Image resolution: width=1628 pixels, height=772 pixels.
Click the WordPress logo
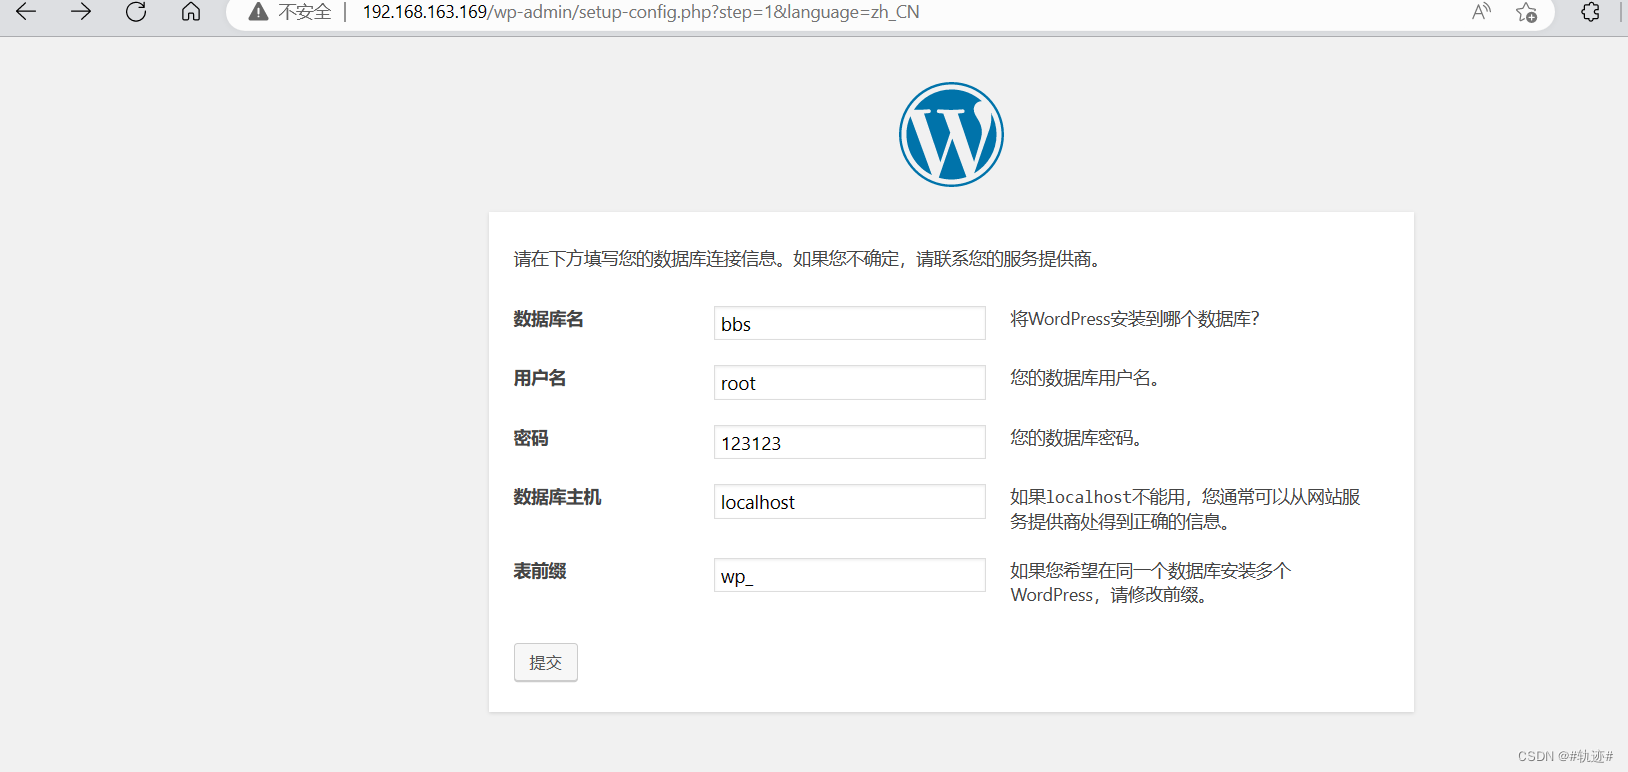(951, 134)
